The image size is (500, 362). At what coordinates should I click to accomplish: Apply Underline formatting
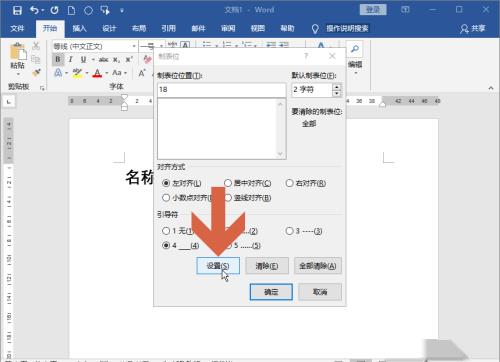pos(83,59)
